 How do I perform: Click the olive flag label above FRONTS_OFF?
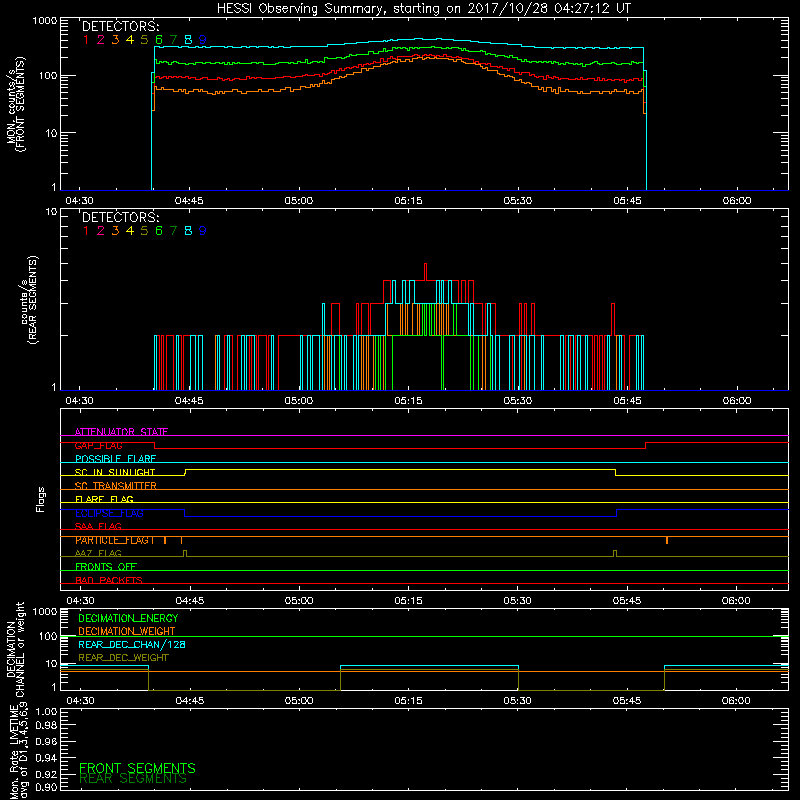tap(98, 553)
